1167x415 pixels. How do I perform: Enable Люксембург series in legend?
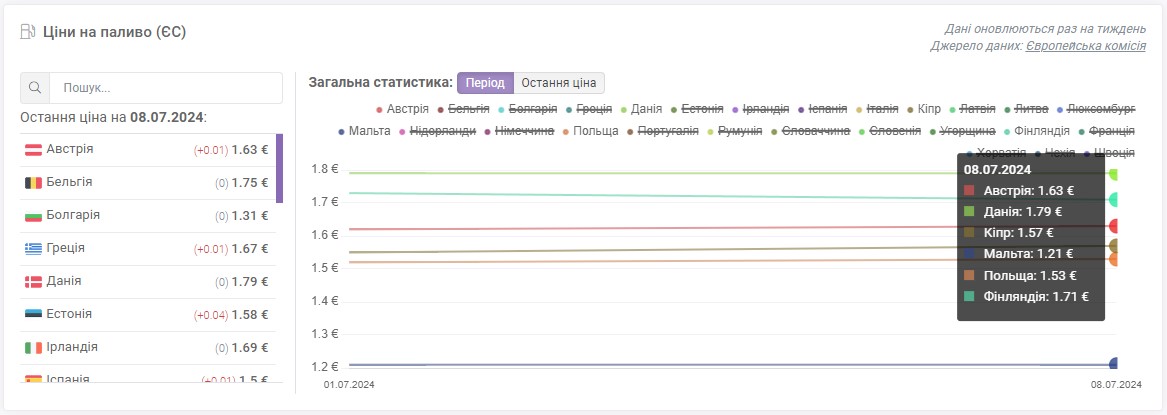[1095, 109]
